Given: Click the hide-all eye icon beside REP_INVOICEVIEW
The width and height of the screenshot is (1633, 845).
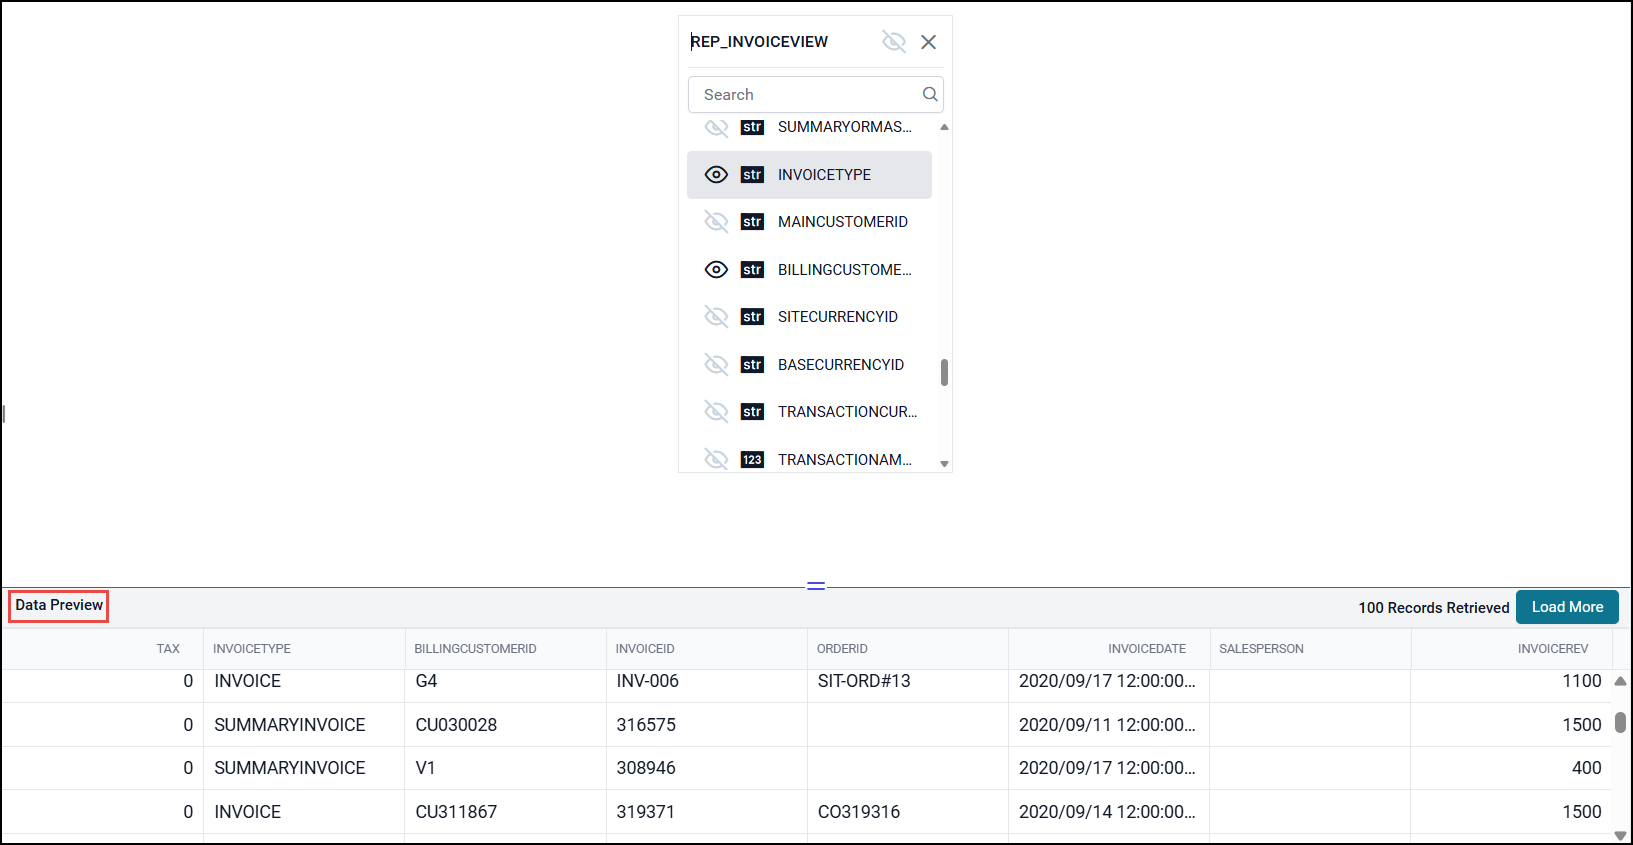Looking at the screenshot, I should pos(893,42).
